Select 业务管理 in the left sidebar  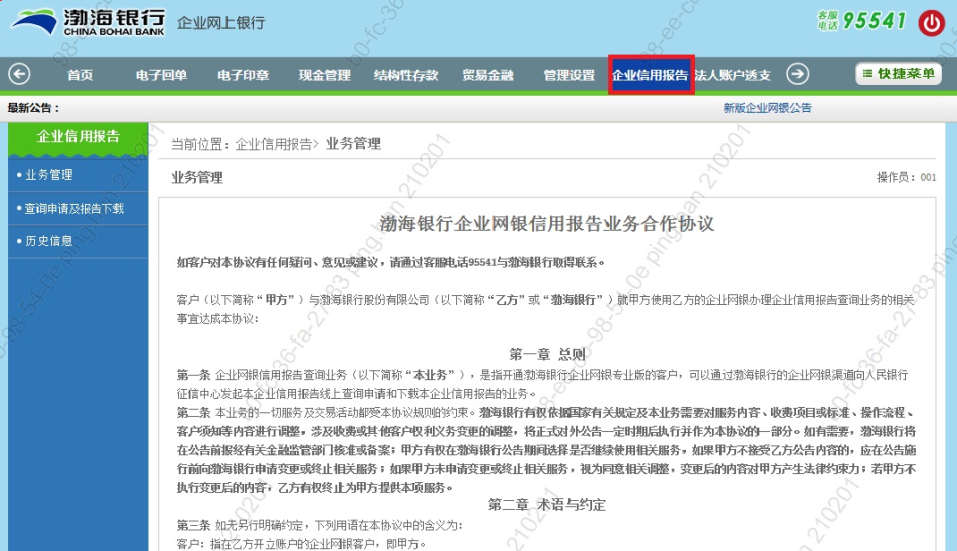[x=49, y=175]
